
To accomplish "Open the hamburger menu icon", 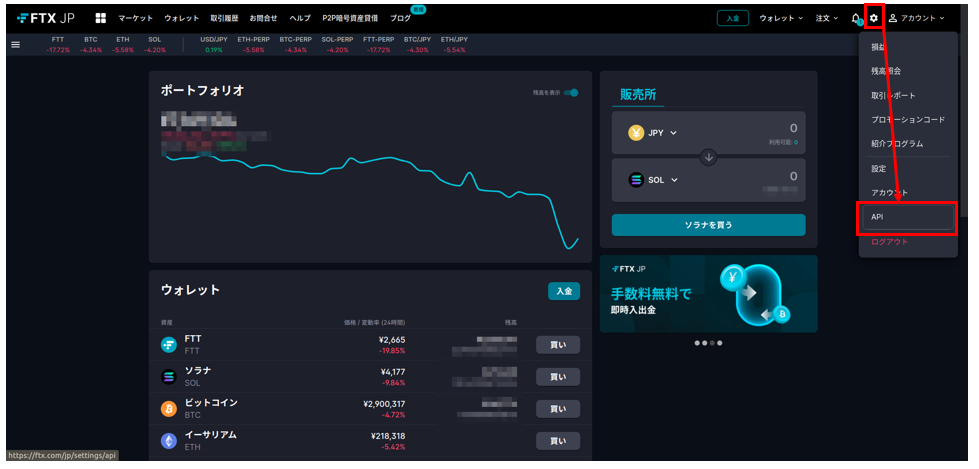I will 16,44.
